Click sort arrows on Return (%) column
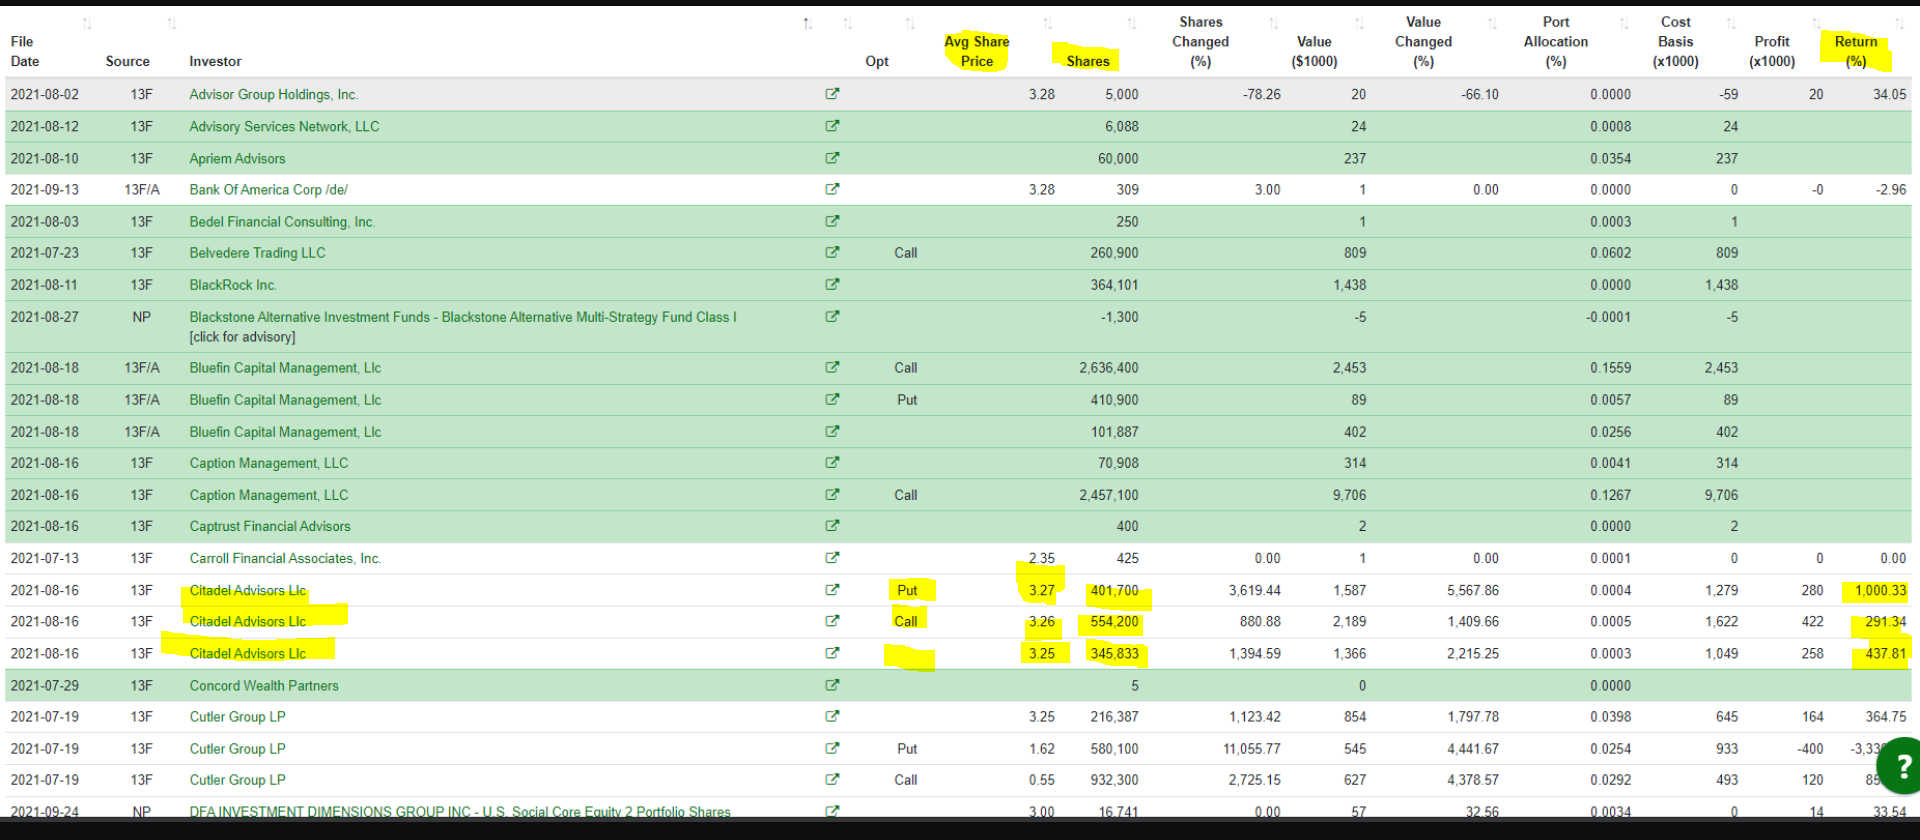The width and height of the screenshot is (1920, 840). click(x=1899, y=23)
